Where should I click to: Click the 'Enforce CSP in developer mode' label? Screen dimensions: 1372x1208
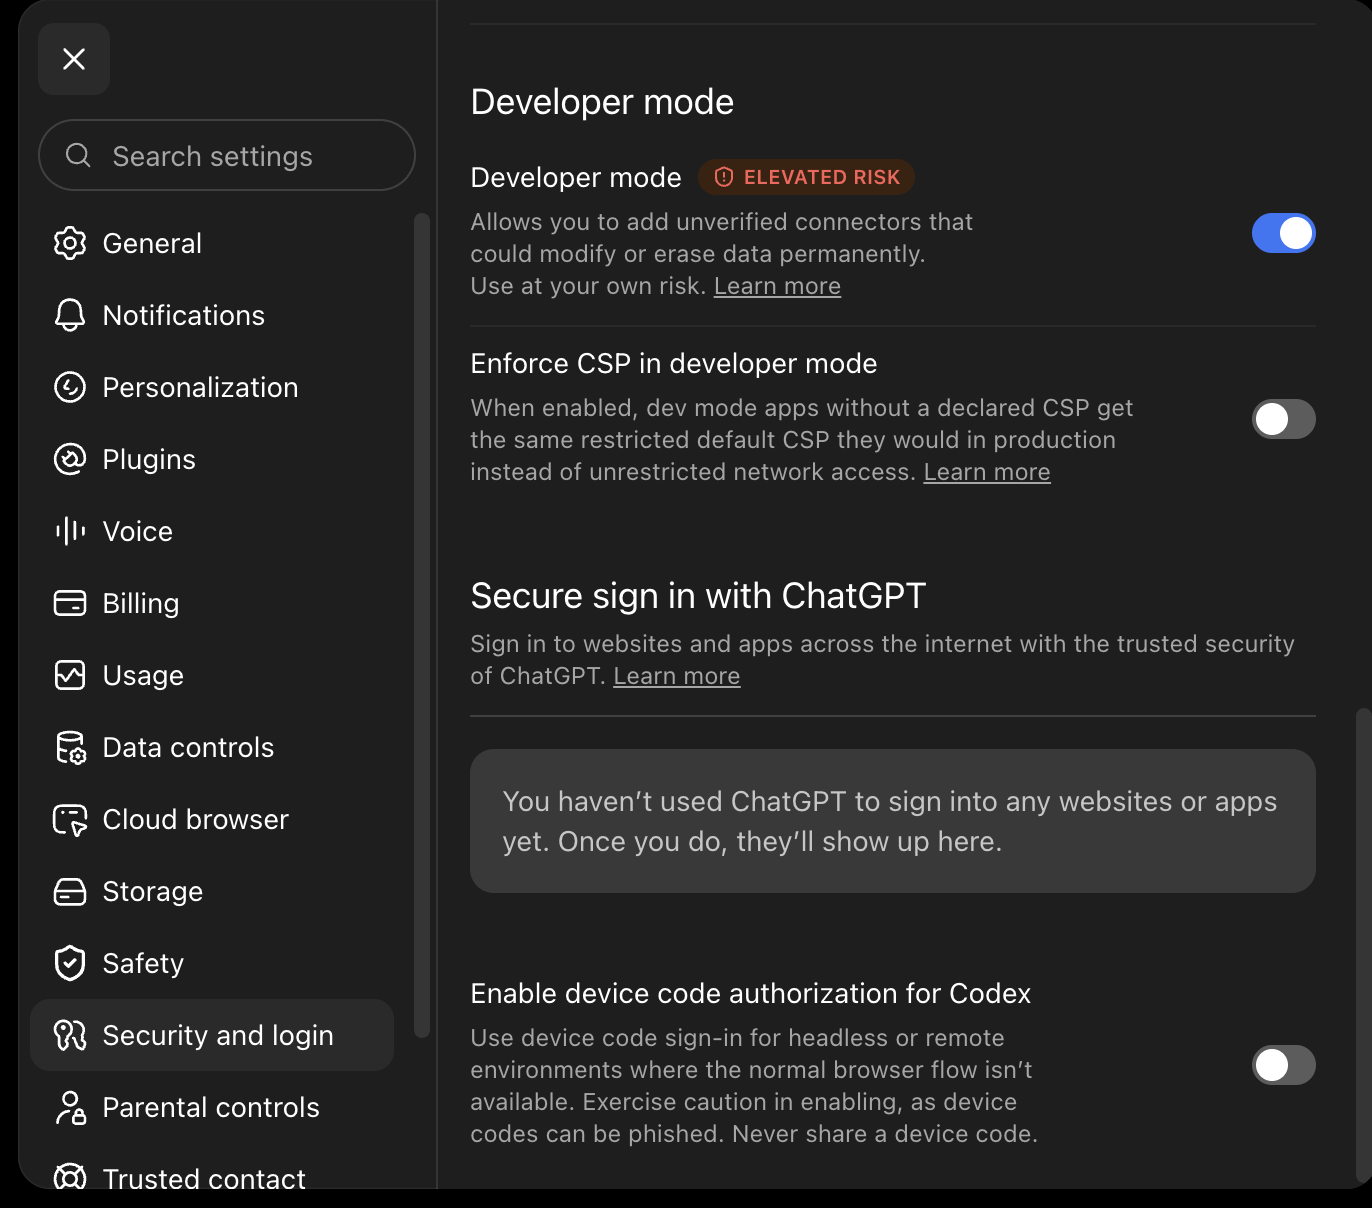tap(674, 363)
